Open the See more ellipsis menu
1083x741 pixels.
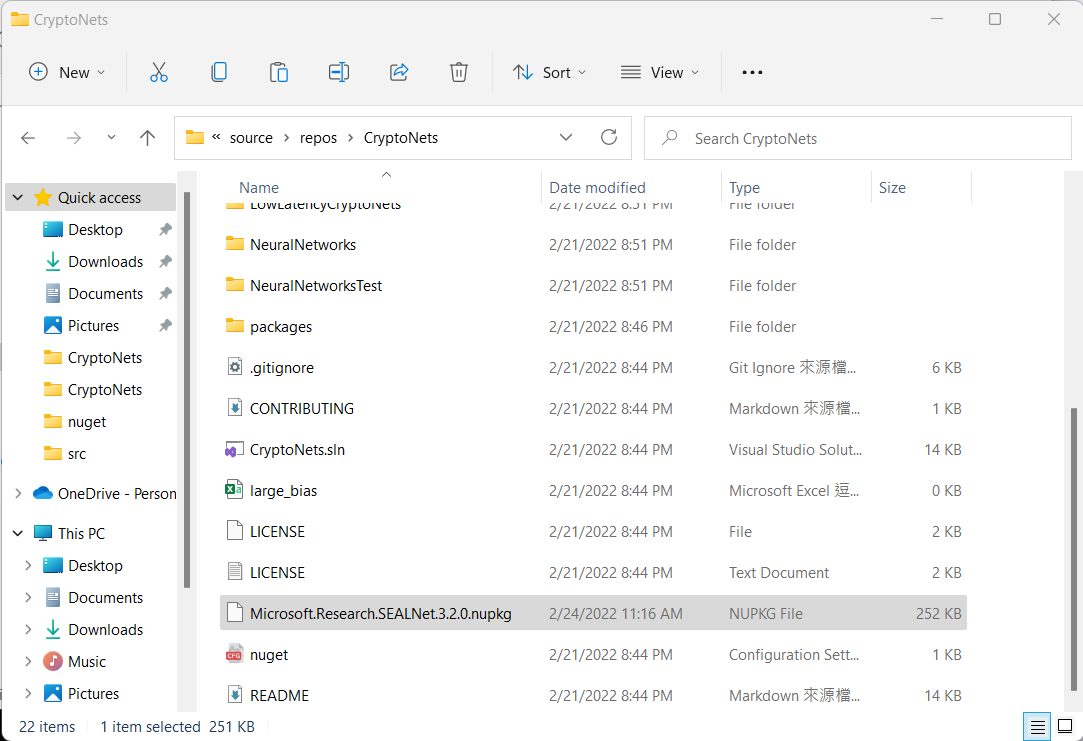(752, 72)
